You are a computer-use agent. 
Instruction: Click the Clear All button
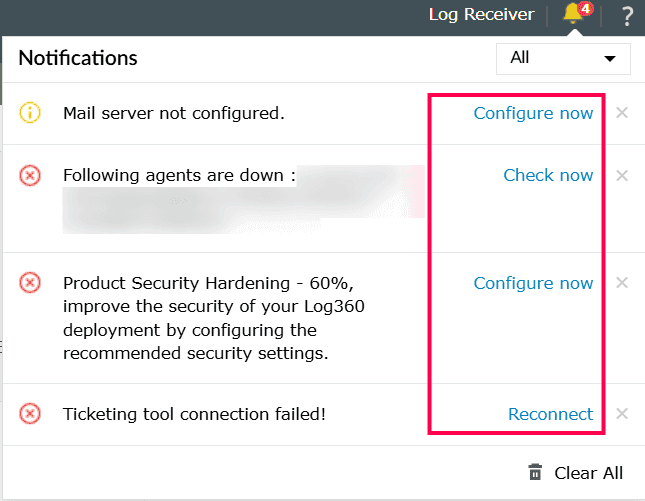point(588,473)
